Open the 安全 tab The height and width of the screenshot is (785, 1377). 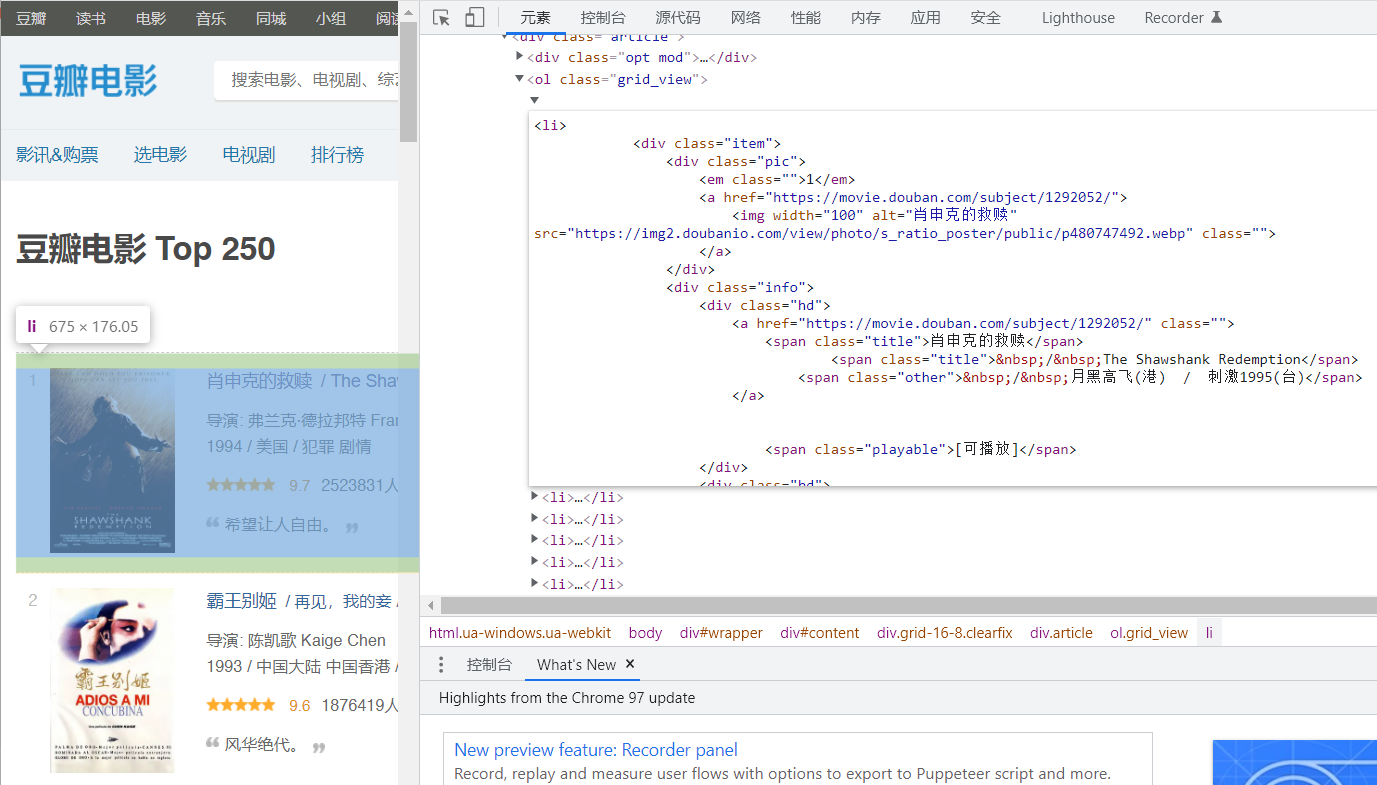point(985,17)
